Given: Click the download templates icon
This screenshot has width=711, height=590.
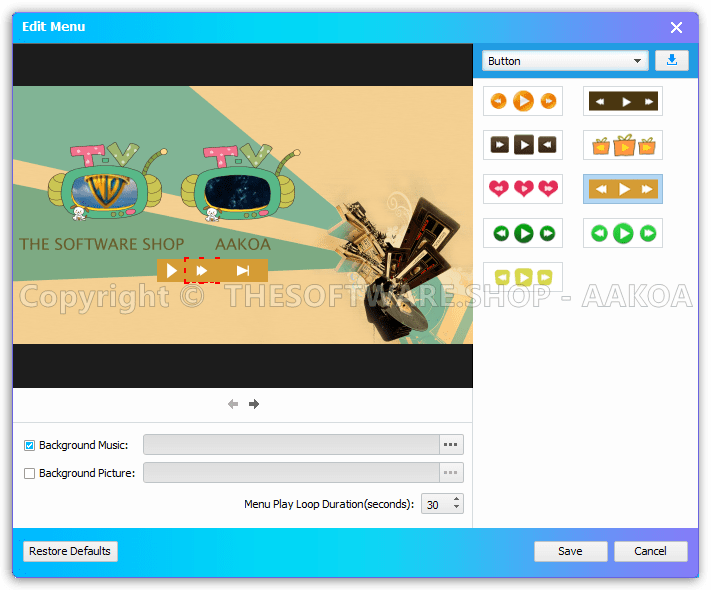Looking at the screenshot, I should [x=671, y=61].
